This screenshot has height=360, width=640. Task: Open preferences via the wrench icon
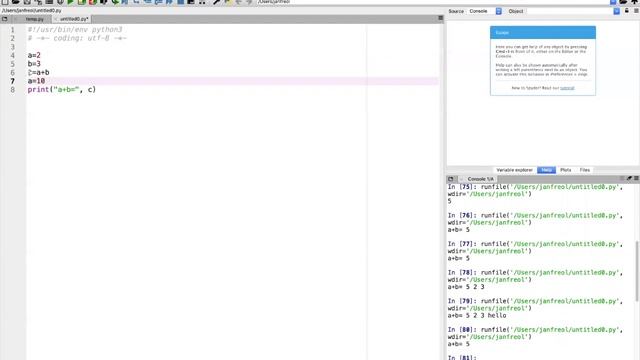(217, 2)
